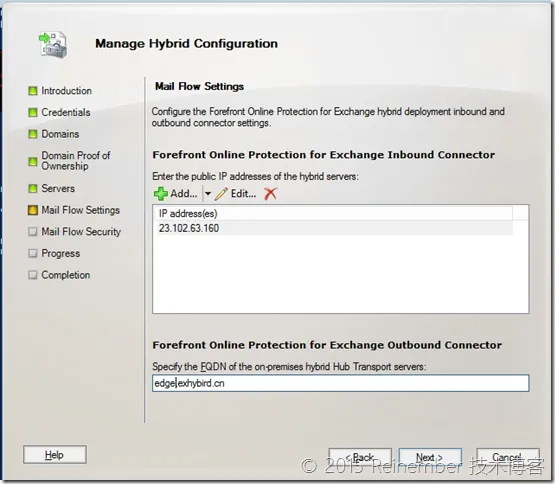Click the pencil Edit icon
This screenshot has width=555, height=484.
(x=221, y=194)
